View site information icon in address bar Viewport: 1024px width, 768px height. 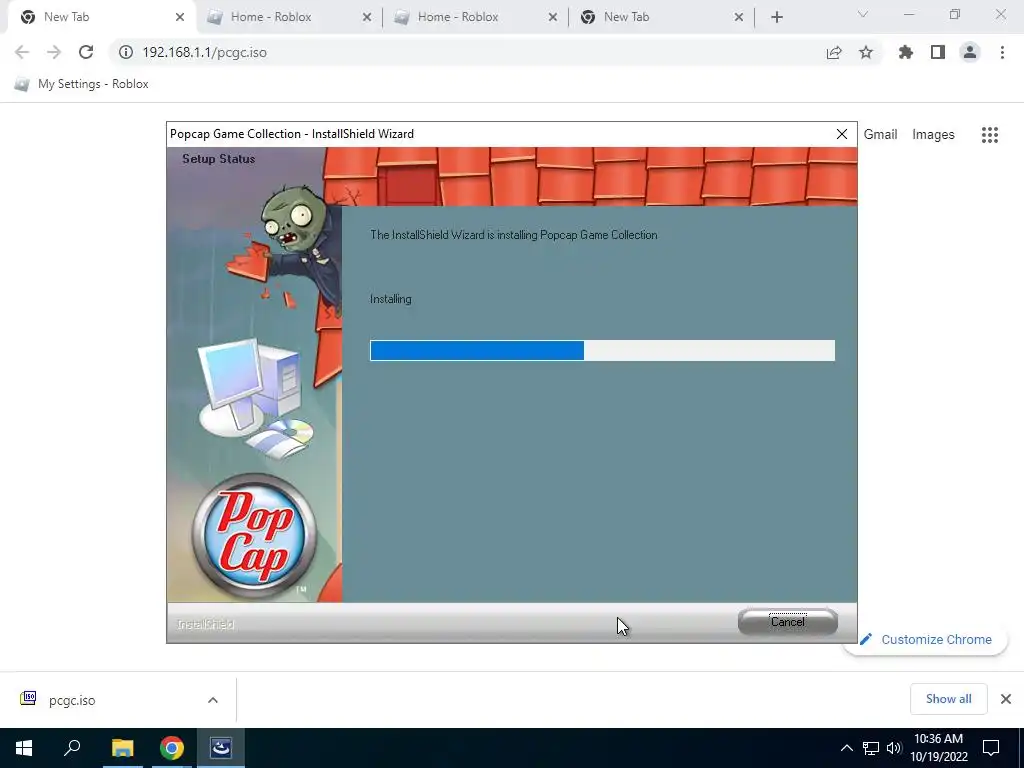(x=126, y=52)
